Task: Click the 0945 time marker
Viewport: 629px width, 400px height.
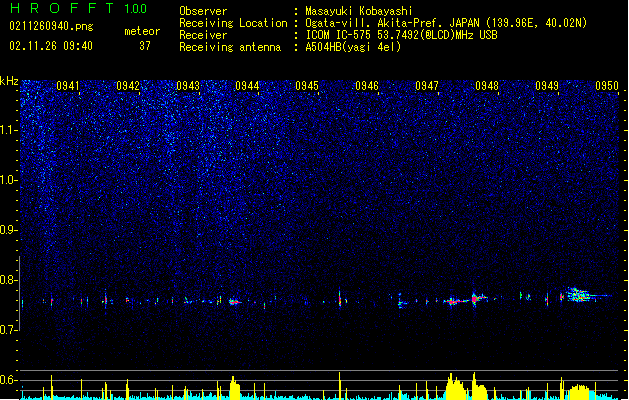Action: 307,86
